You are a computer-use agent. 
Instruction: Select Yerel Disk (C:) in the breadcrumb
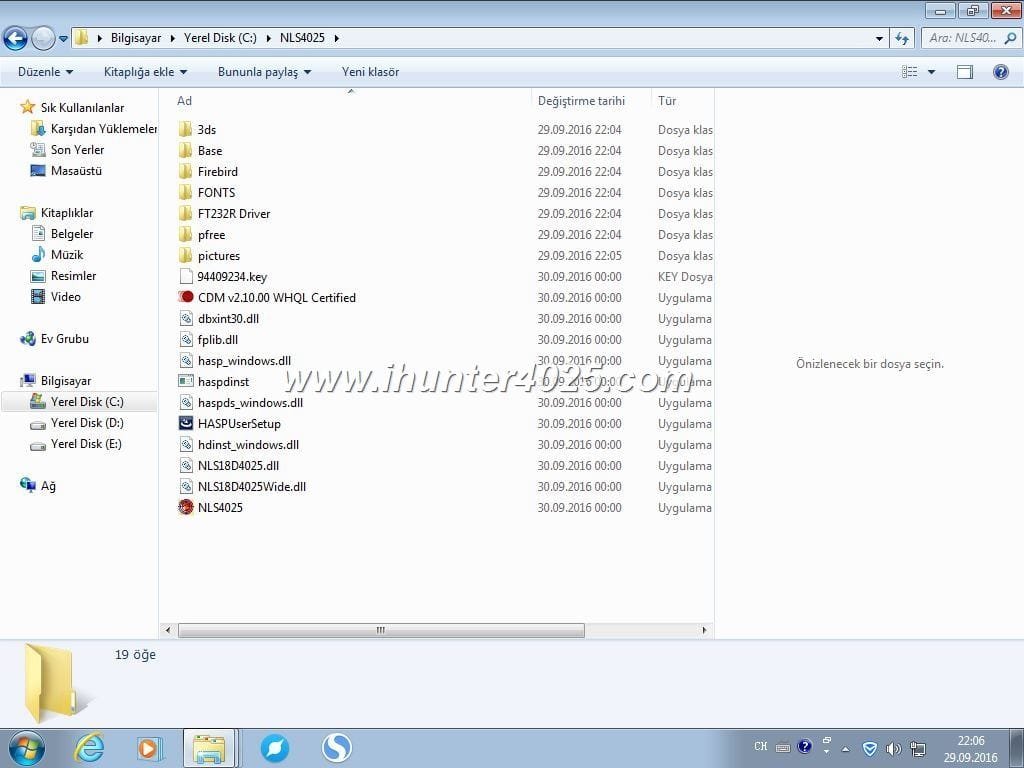(220, 38)
